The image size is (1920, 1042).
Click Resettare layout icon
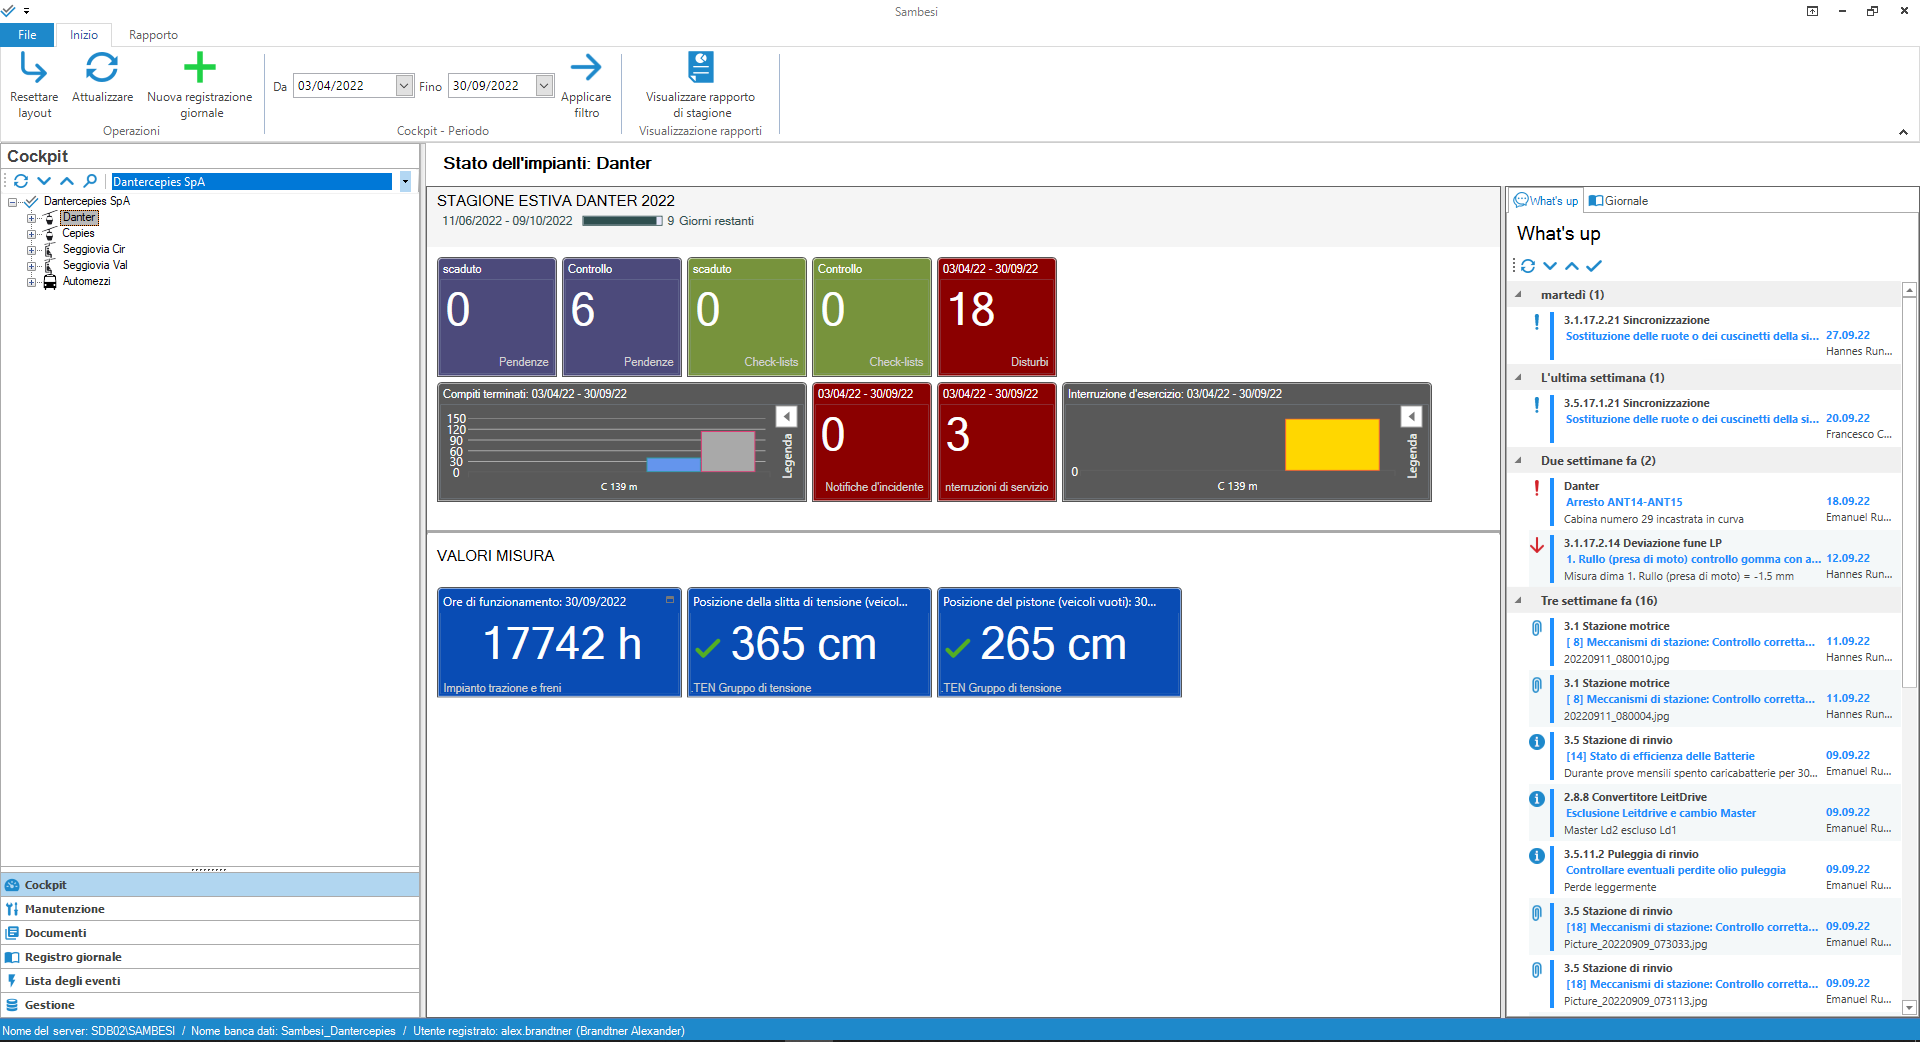click(x=34, y=68)
